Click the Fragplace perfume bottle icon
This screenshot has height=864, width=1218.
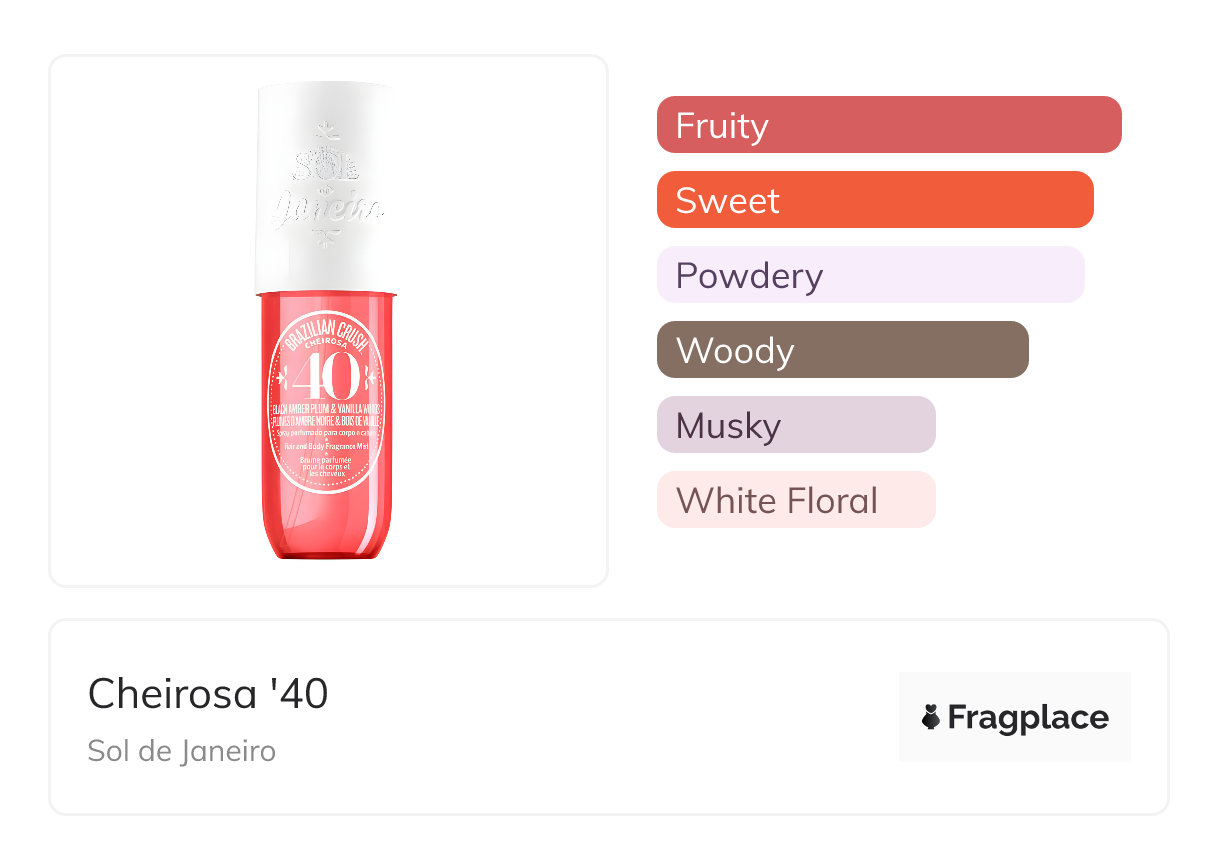click(x=931, y=717)
